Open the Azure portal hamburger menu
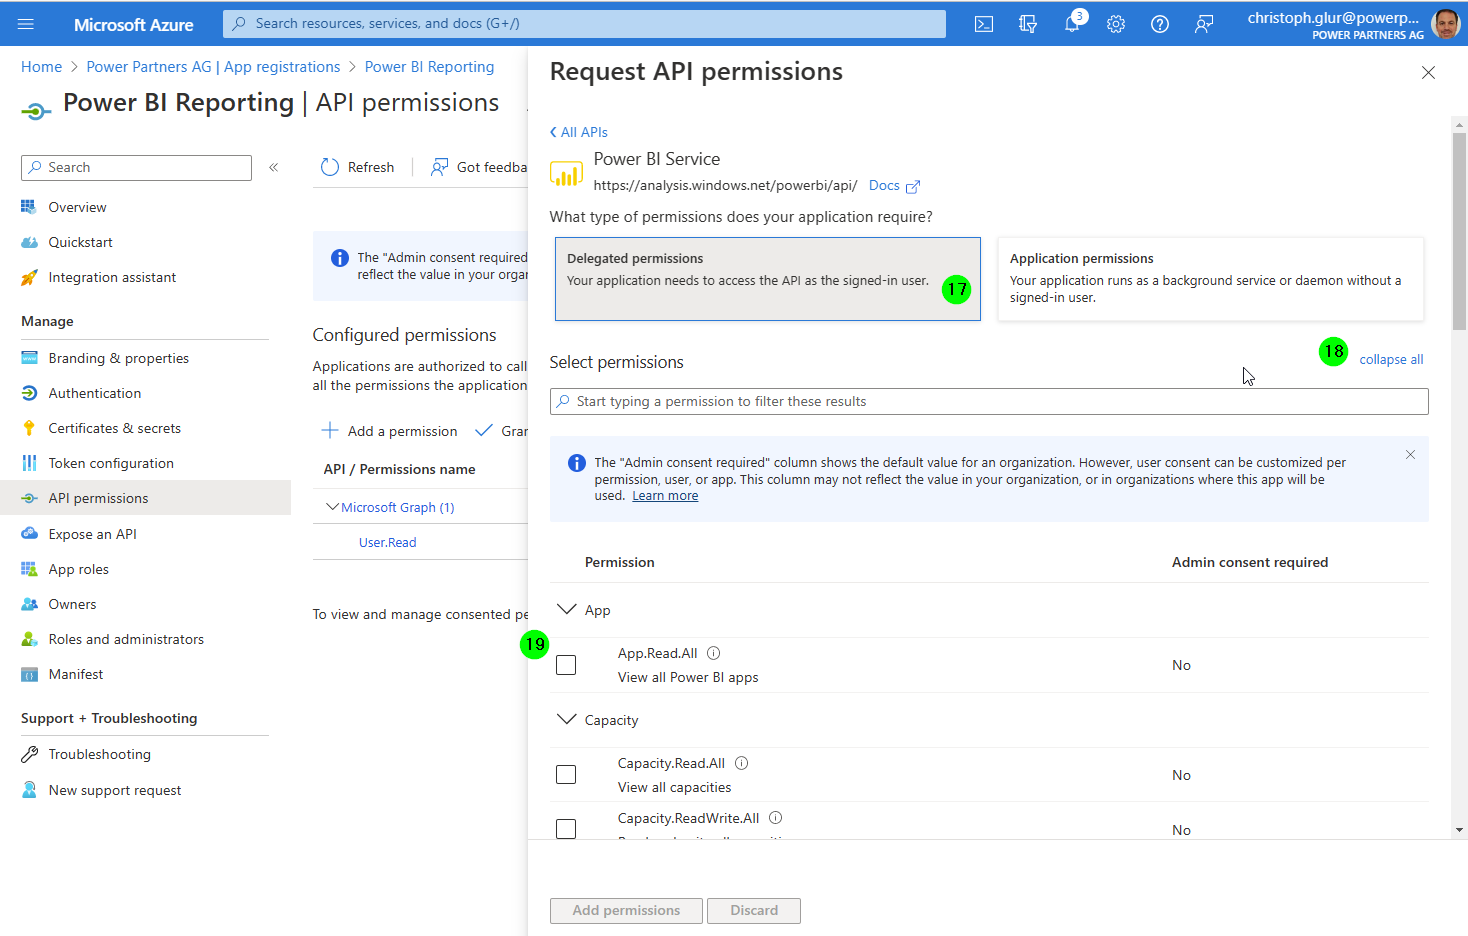Viewport: 1468px width, 936px height. pyautogui.click(x=26, y=24)
